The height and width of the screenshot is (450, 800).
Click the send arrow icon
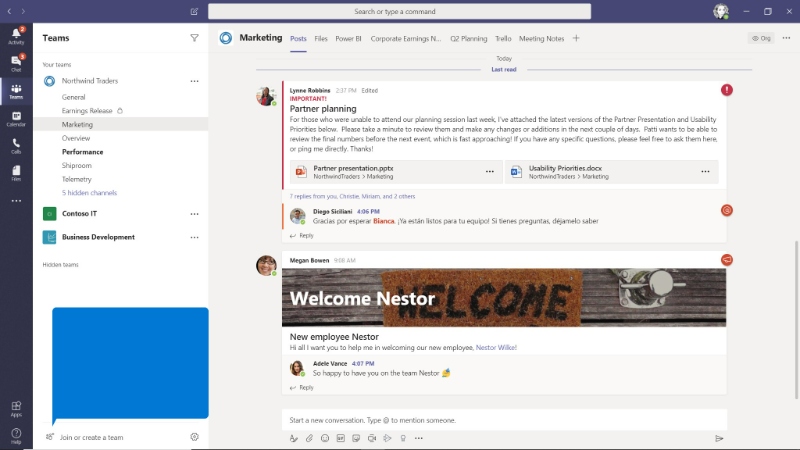[x=718, y=438]
